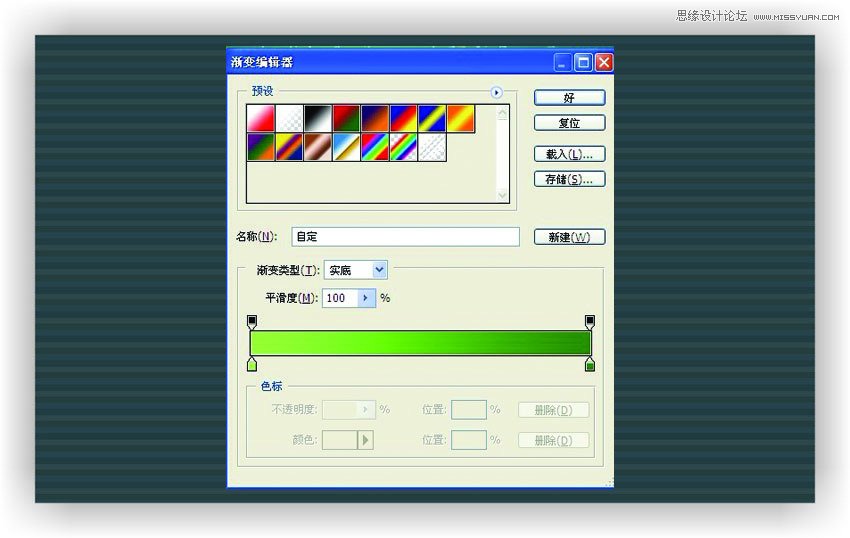Select the right opacity stop above gradient

(x=590, y=322)
